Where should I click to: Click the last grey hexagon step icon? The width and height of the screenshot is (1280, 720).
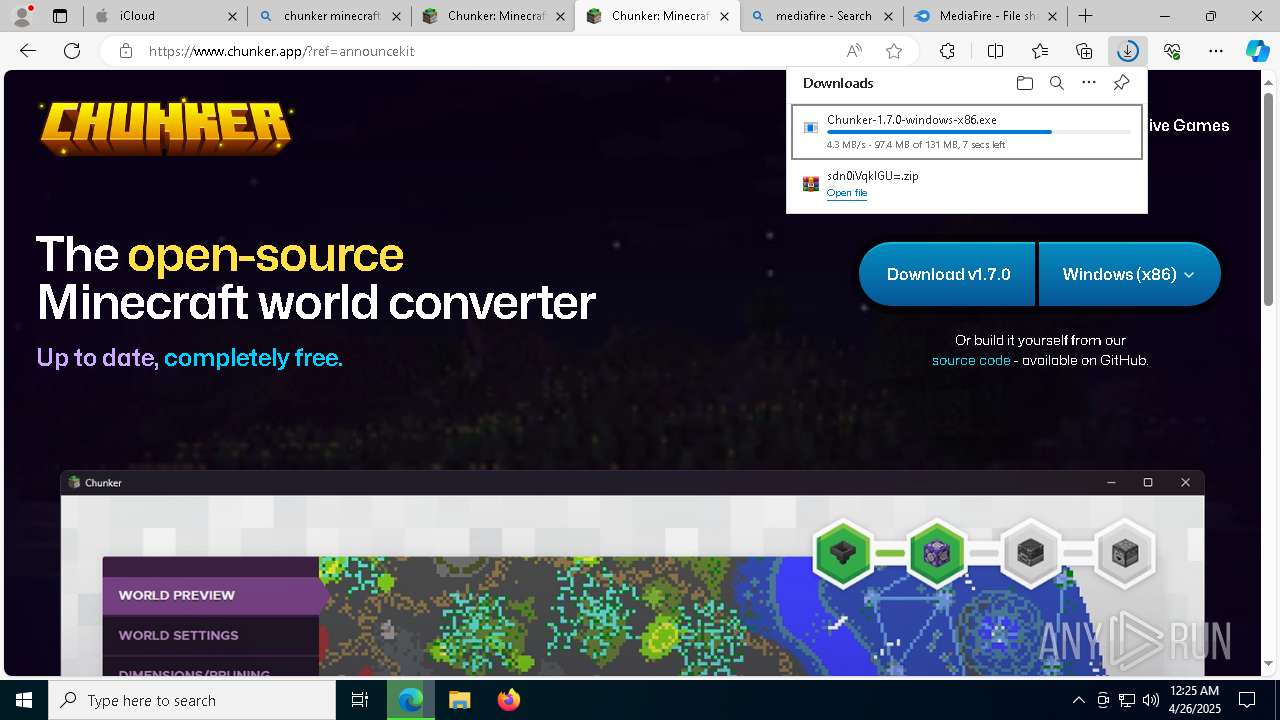point(1125,551)
